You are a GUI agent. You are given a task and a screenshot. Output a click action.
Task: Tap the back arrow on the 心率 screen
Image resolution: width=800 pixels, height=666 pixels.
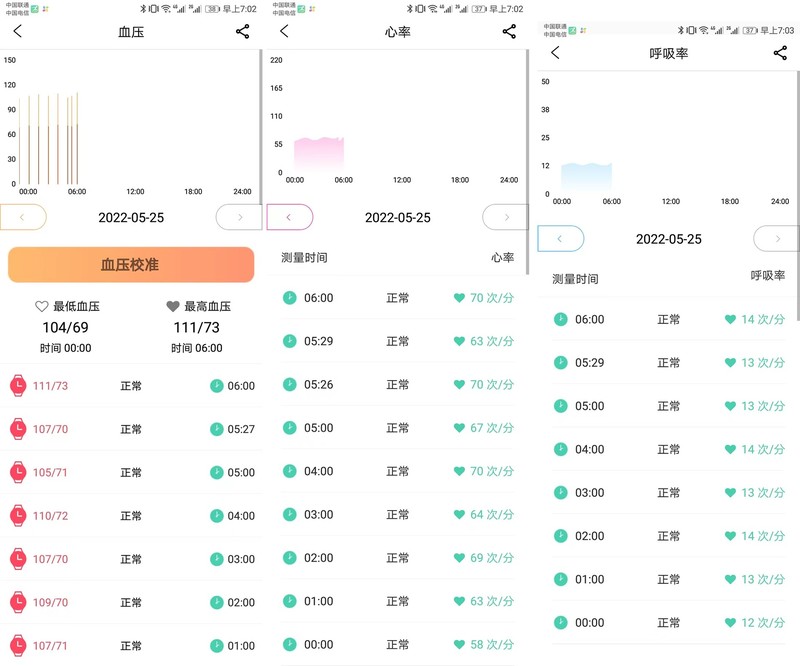tap(282, 32)
